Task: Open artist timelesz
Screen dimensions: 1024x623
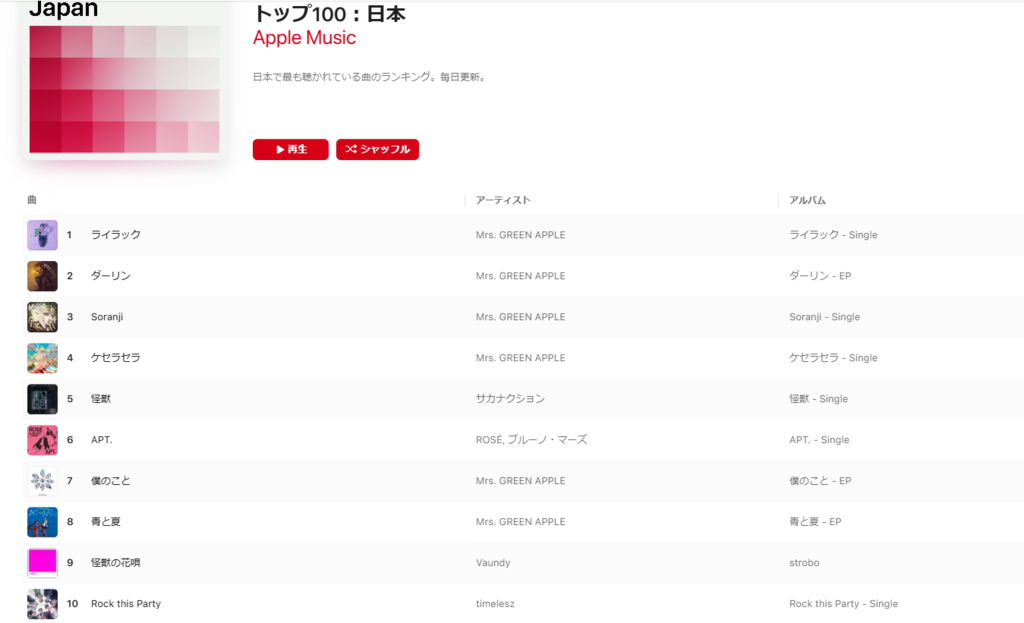Action: tap(495, 604)
